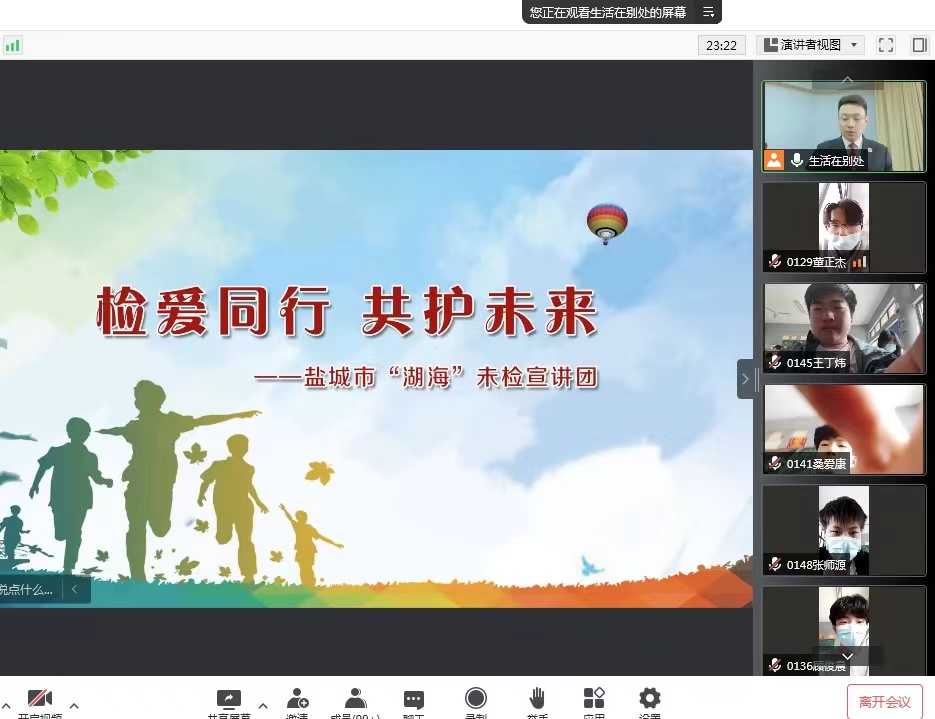Expand share screen options arrow
The height and width of the screenshot is (719, 935).
click(x=263, y=705)
